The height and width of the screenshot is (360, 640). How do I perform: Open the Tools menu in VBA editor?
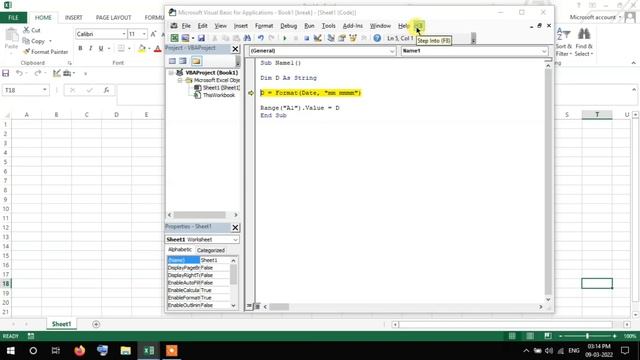click(329, 26)
